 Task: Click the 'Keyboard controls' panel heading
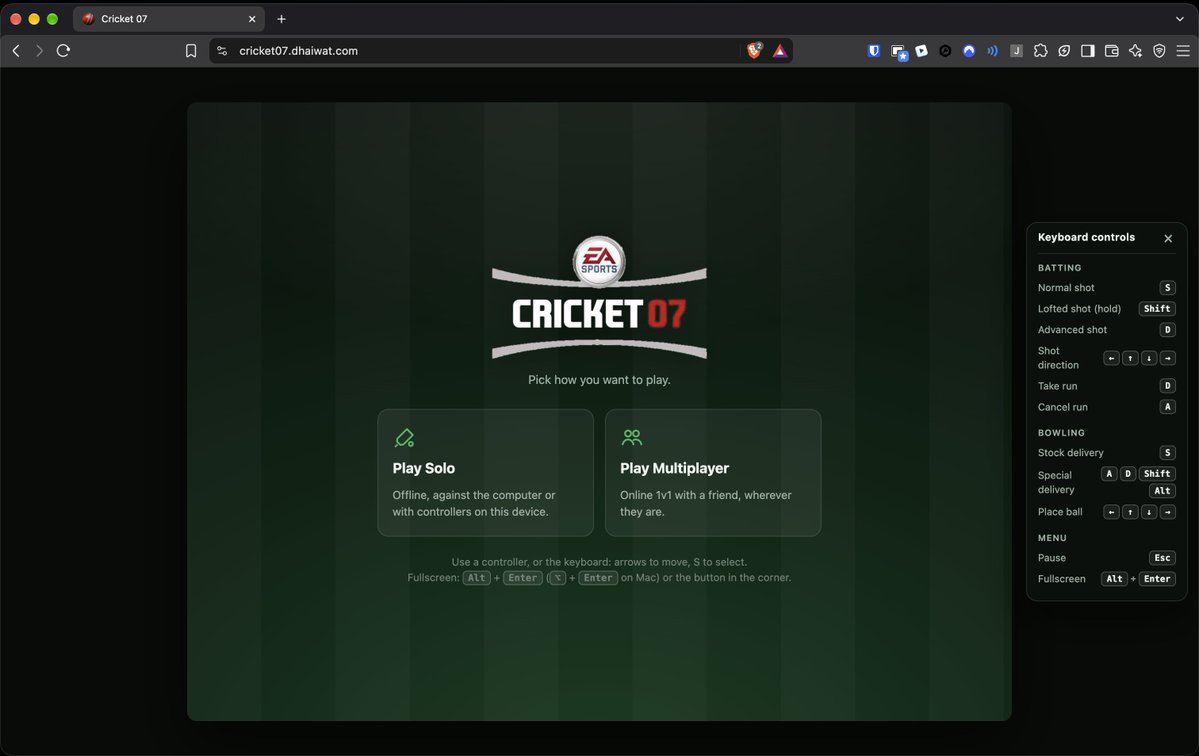1086,237
